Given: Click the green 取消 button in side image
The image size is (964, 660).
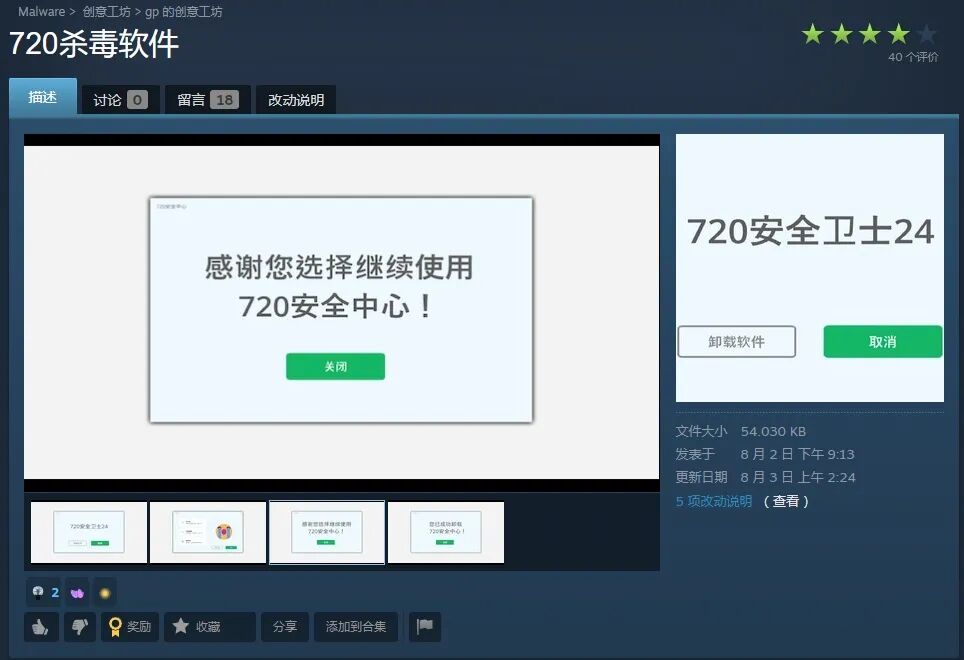Looking at the screenshot, I should tap(883, 342).
